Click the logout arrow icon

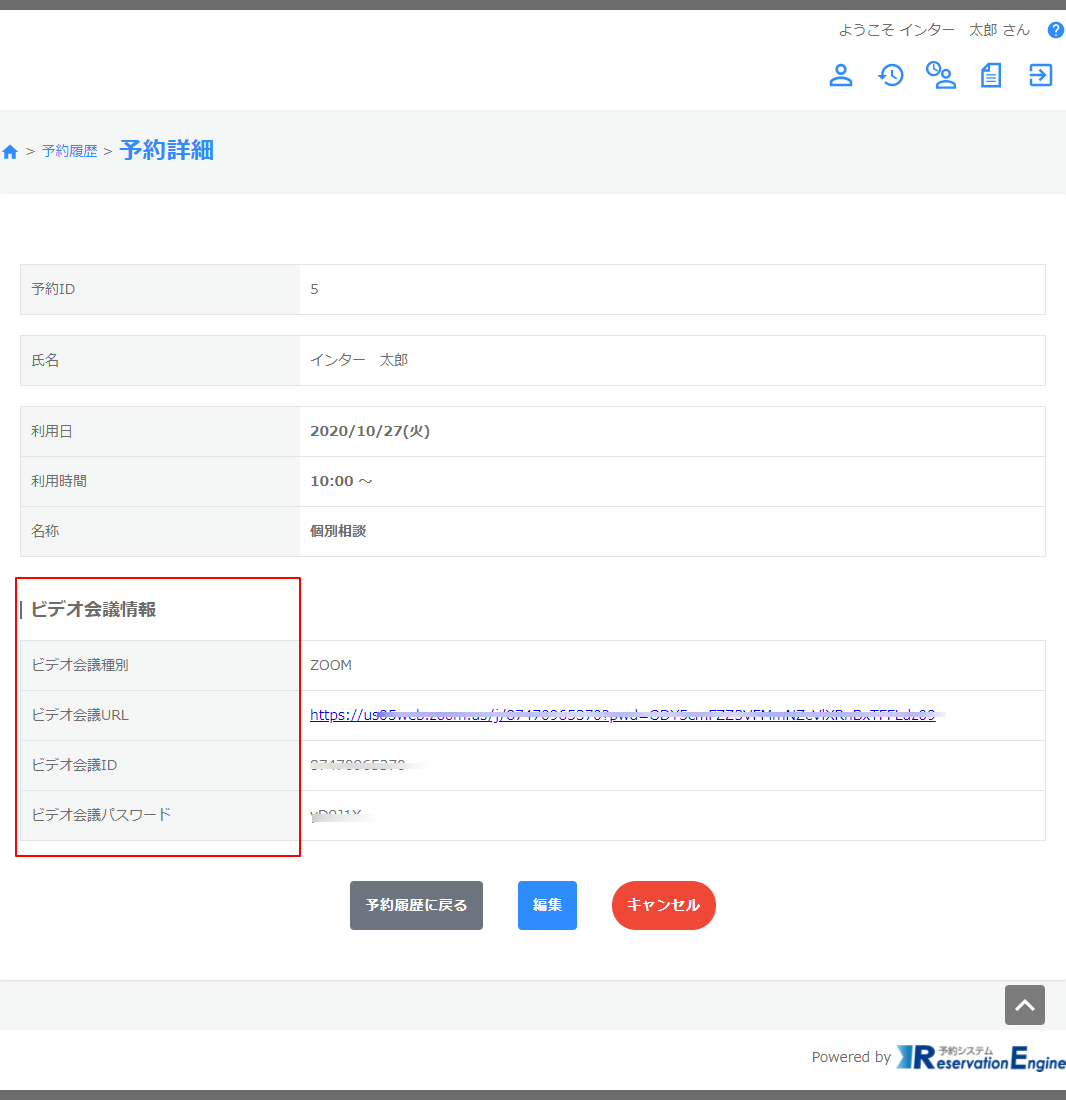click(x=1041, y=75)
